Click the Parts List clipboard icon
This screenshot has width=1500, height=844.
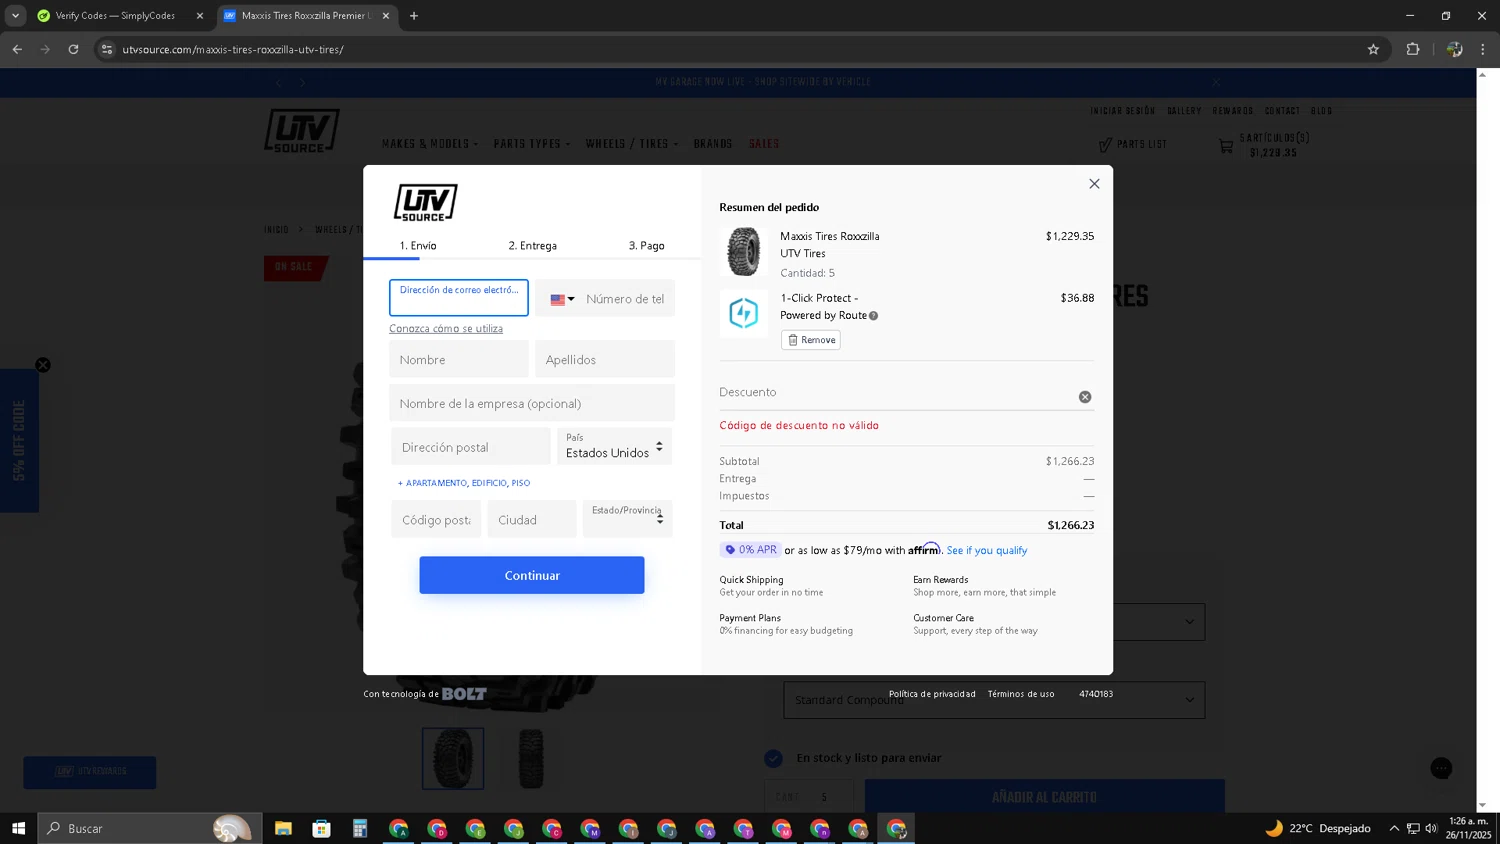(1105, 145)
